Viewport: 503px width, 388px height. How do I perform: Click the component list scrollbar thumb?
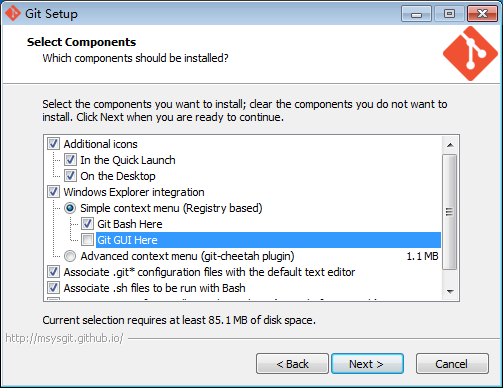450,212
